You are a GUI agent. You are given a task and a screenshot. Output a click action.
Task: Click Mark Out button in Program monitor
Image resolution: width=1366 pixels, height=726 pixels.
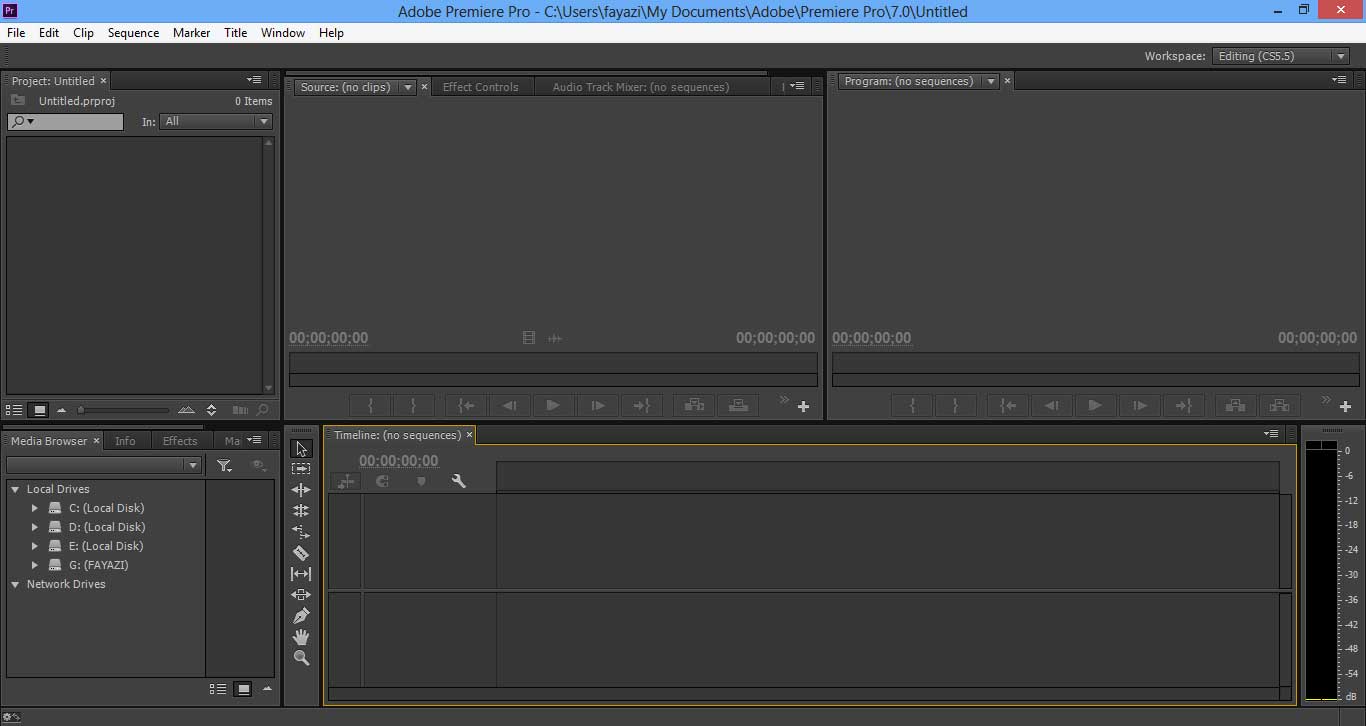[x=955, y=405]
